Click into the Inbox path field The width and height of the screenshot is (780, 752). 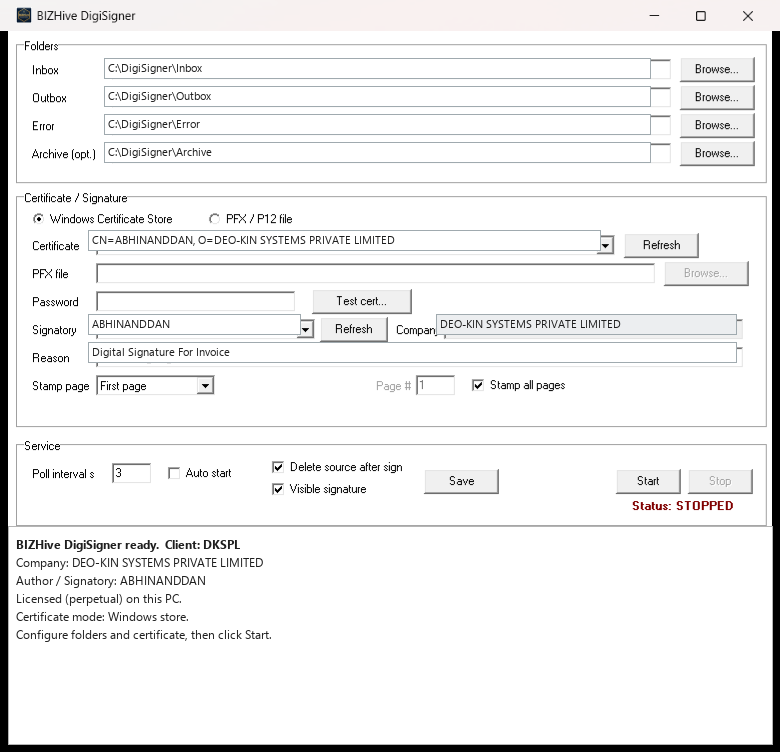tap(377, 68)
